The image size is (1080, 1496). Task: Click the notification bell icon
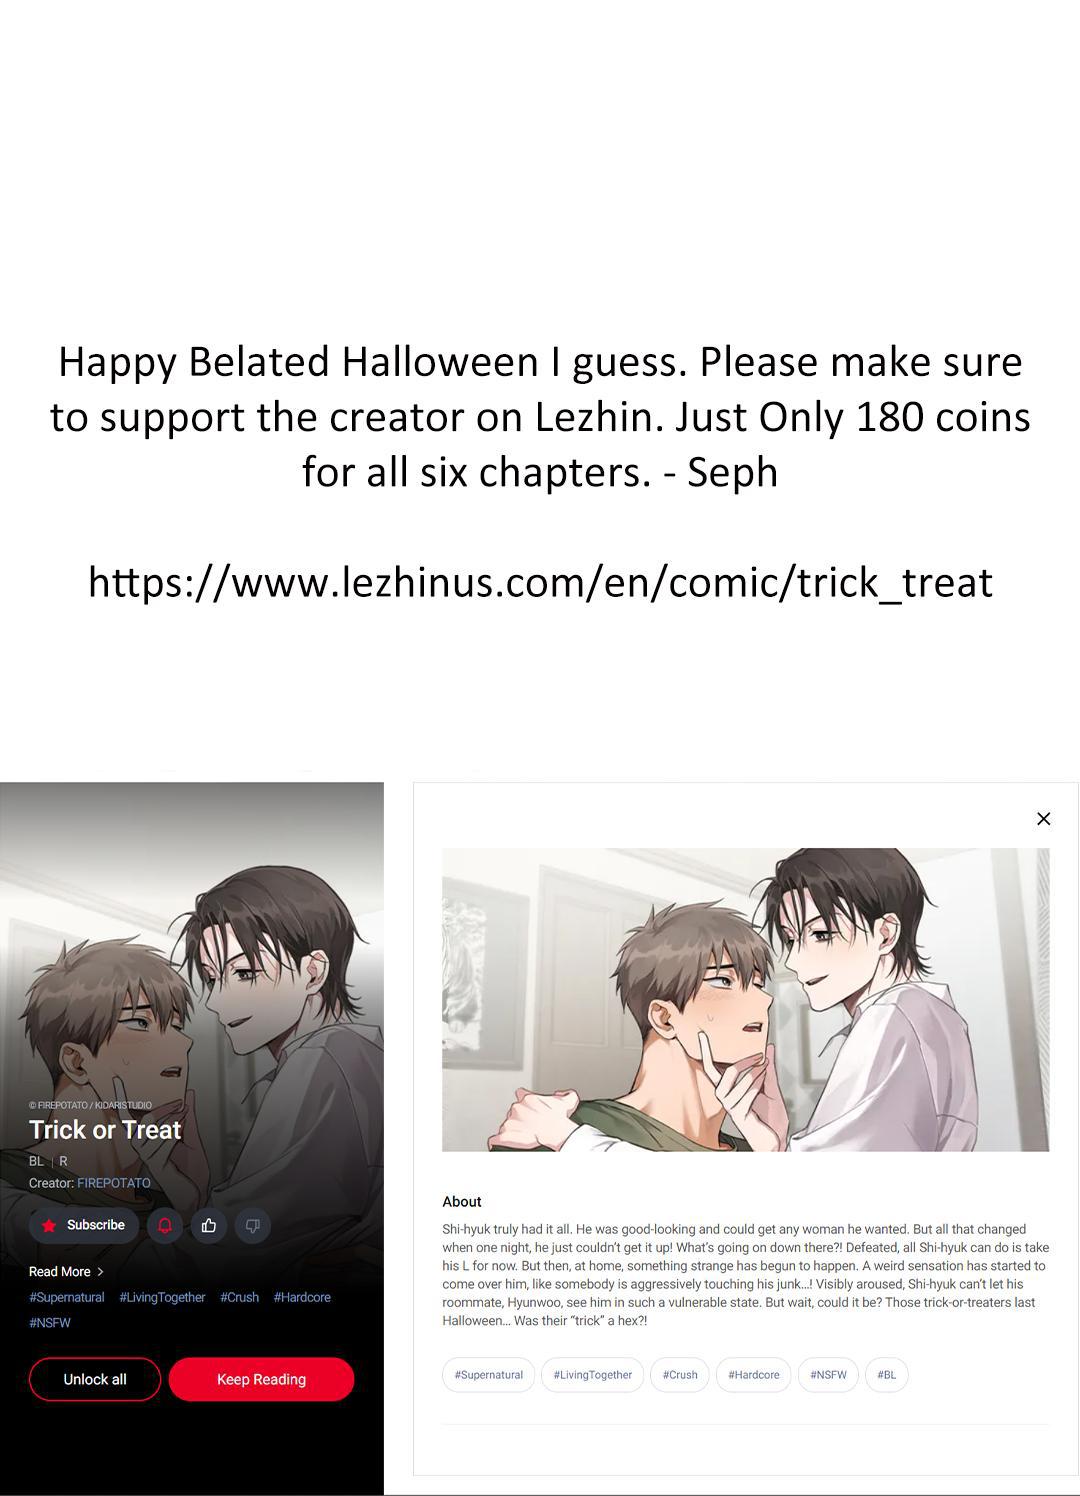(165, 1225)
